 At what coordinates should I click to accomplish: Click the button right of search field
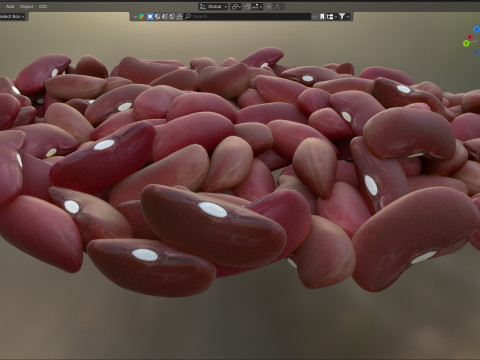tap(315, 17)
